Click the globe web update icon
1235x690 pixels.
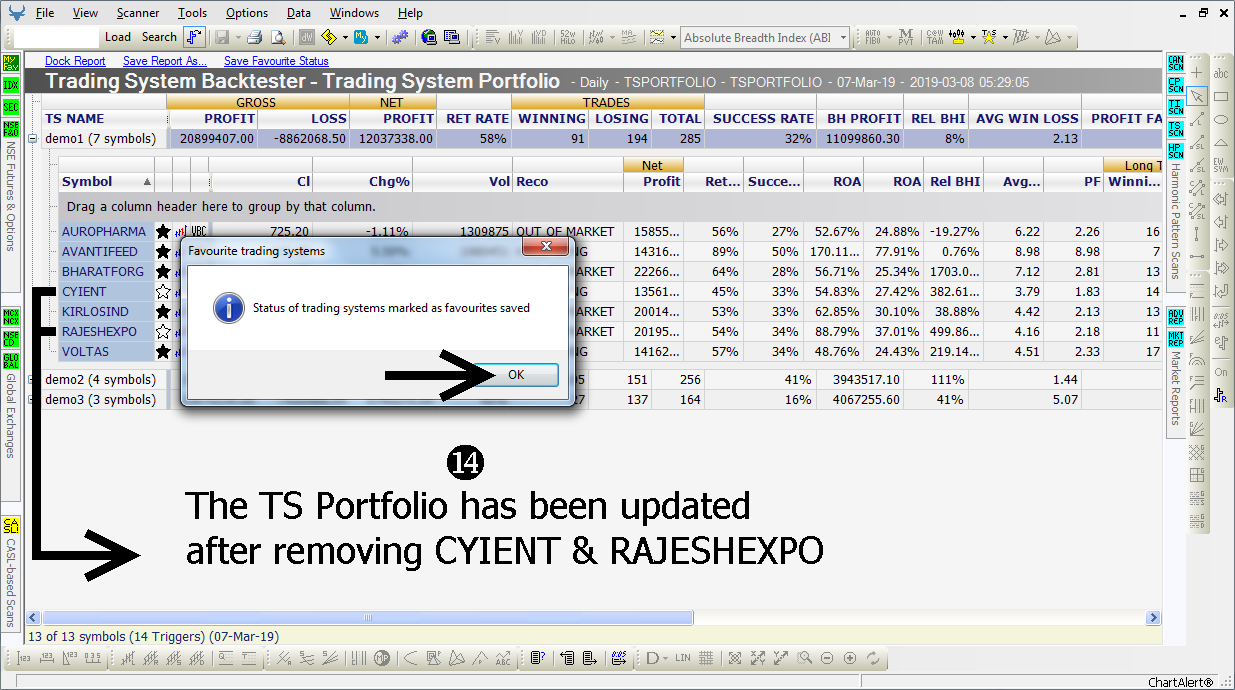click(429, 37)
